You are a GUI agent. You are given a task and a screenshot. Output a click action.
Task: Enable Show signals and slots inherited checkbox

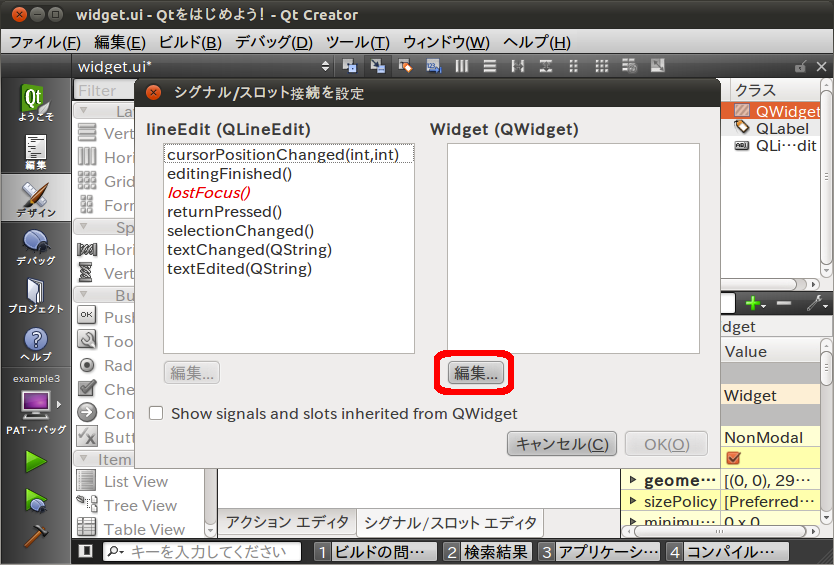(x=155, y=413)
